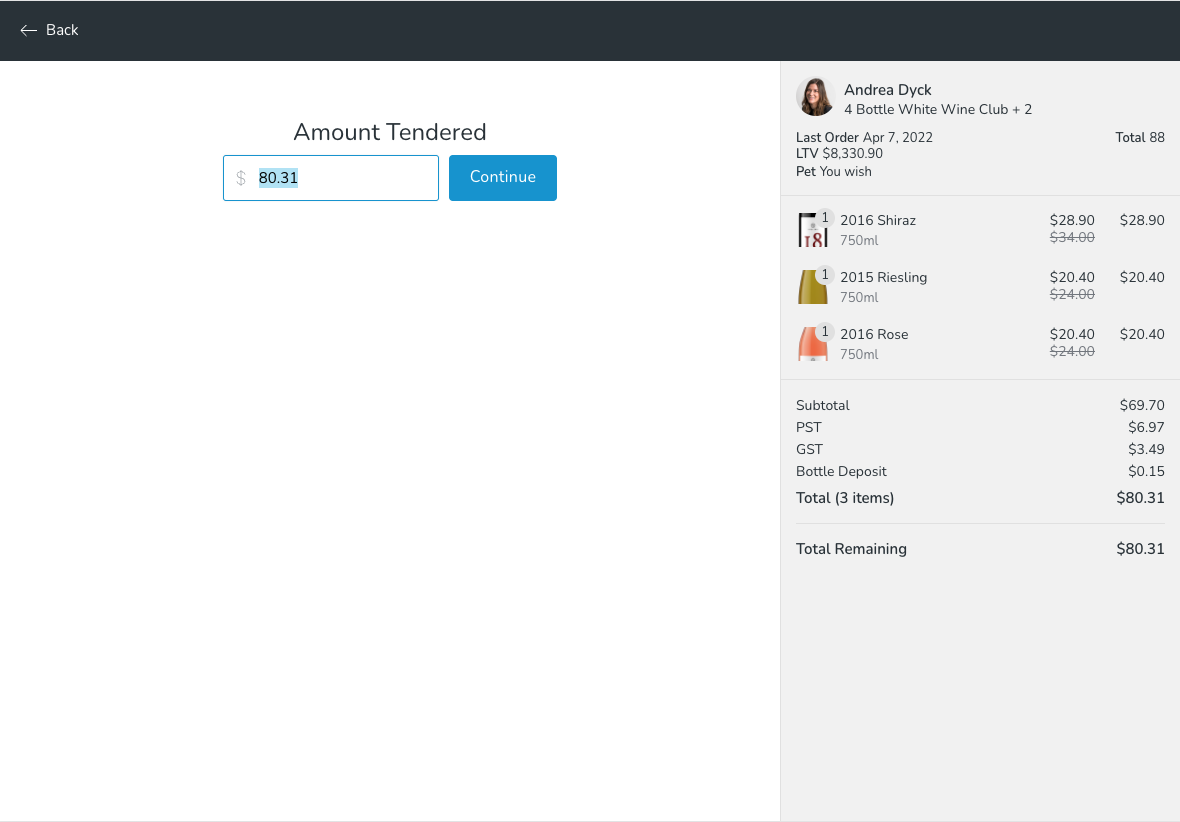Click the Total (3 items) row label

(845, 498)
